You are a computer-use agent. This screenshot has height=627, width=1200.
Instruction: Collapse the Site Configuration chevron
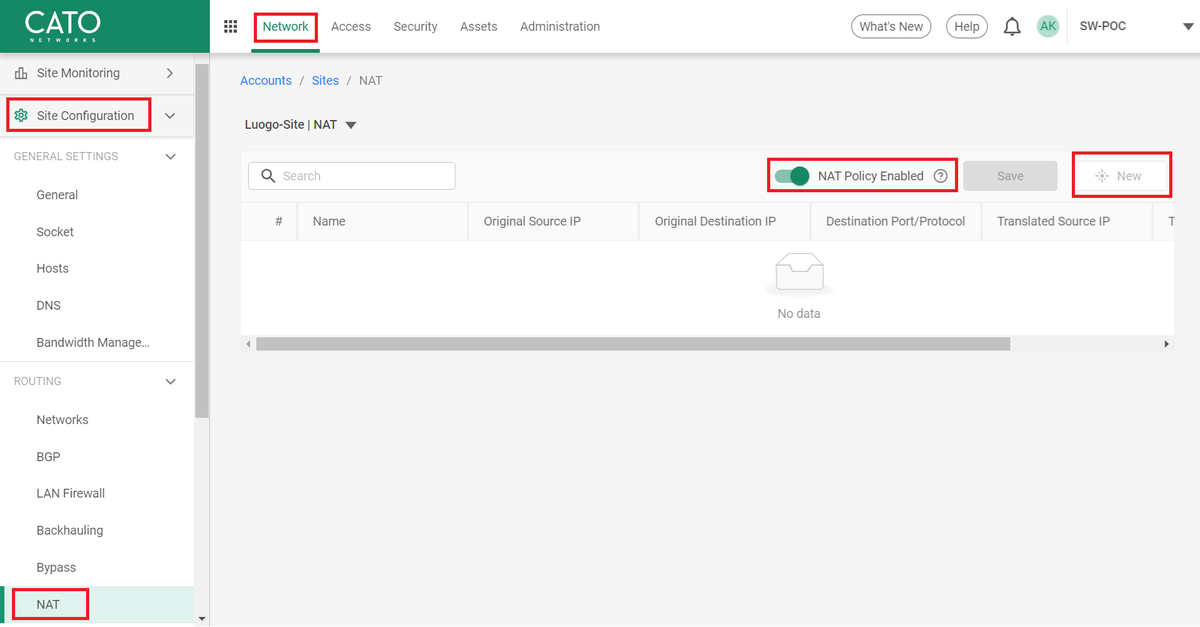[x=170, y=116]
